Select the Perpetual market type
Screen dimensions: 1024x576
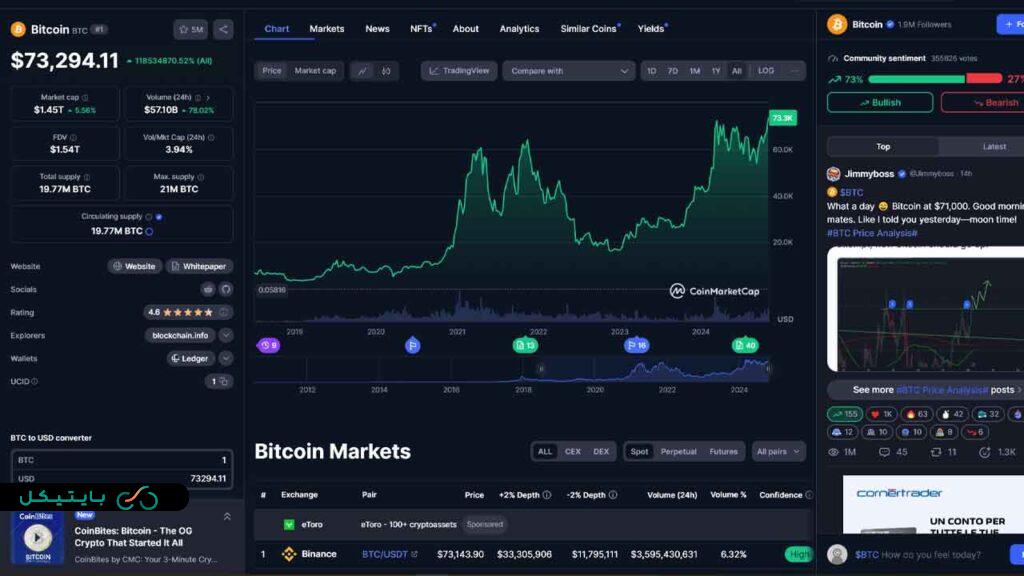678,452
